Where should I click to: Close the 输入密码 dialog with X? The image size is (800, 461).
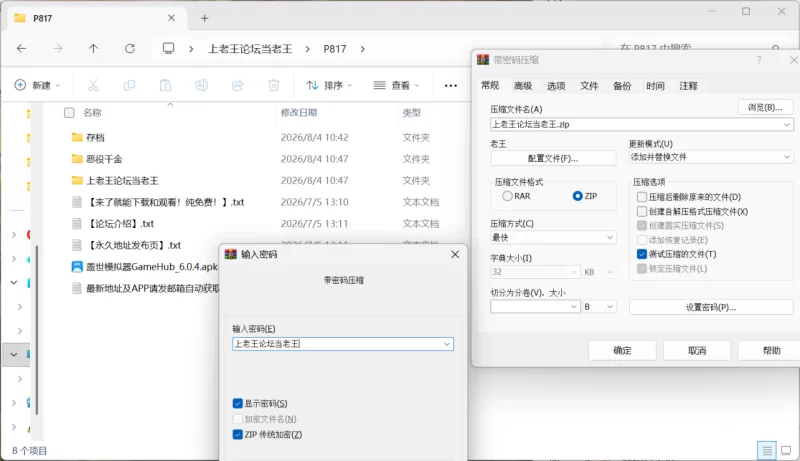(455, 254)
